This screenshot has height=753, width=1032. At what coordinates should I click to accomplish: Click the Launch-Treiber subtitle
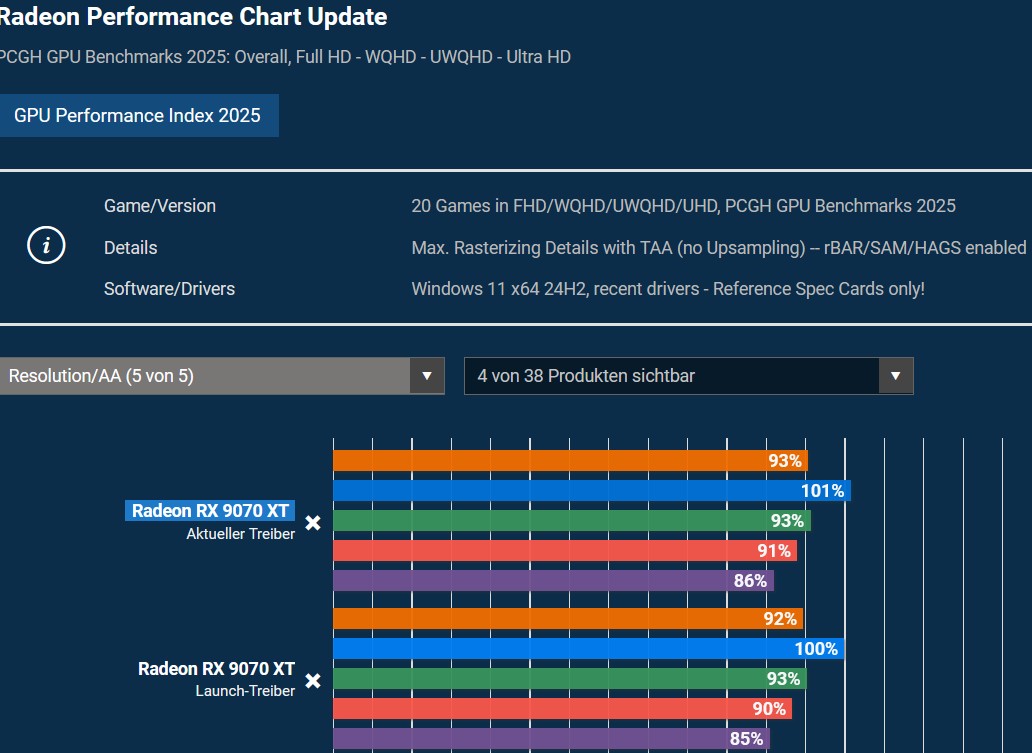pyautogui.click(x=245, y=691)
